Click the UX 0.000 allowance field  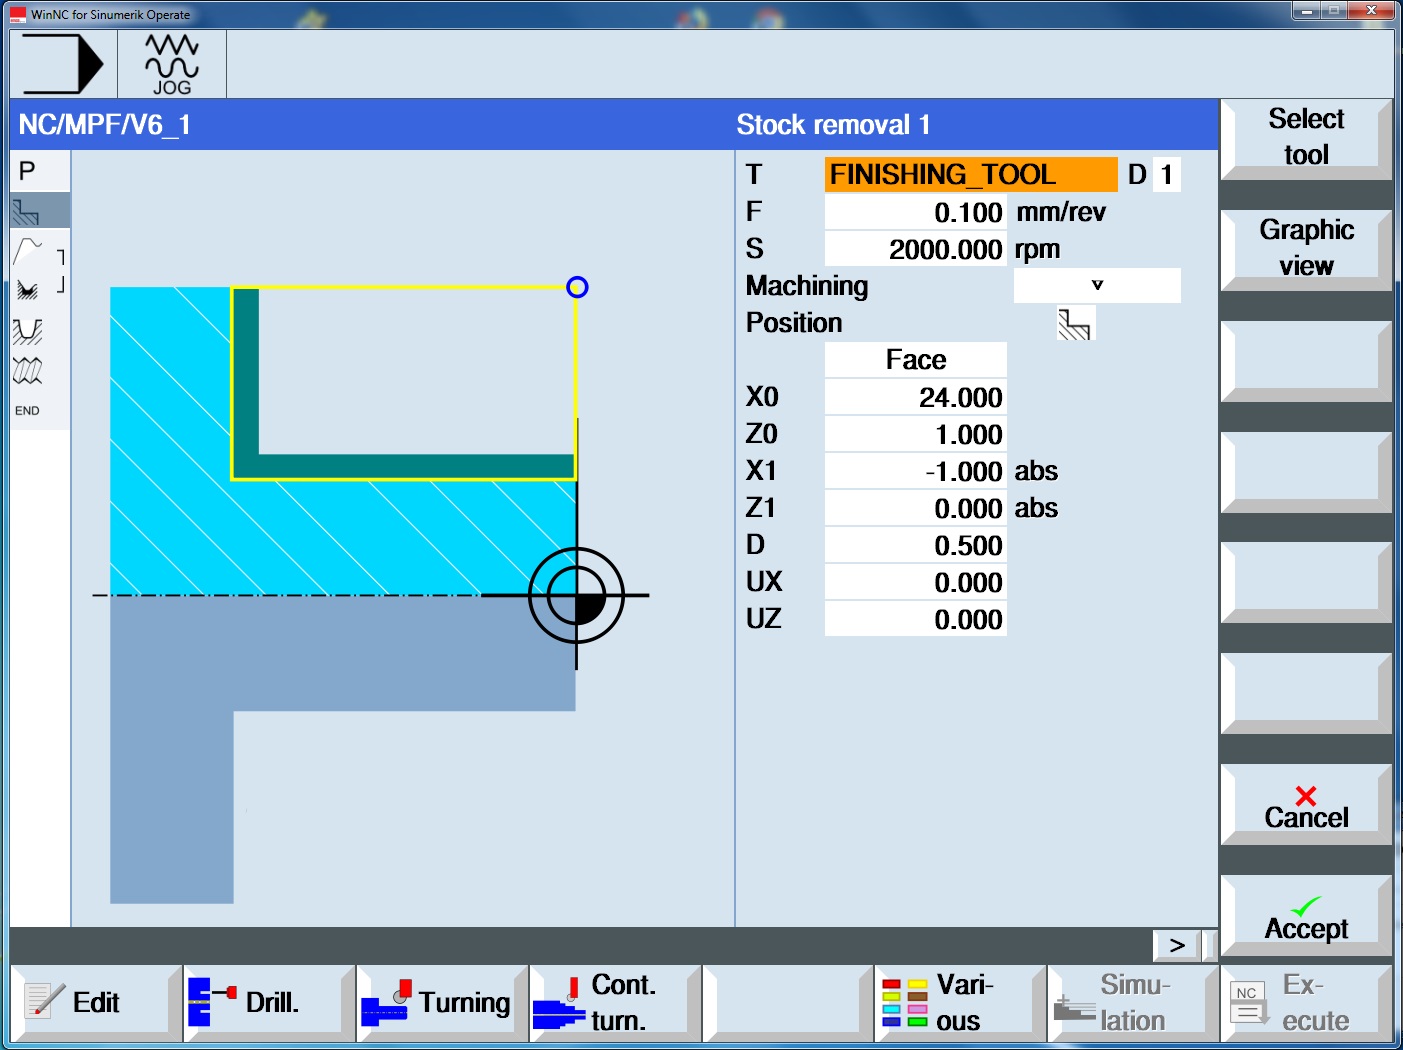[x=915, y=582]
